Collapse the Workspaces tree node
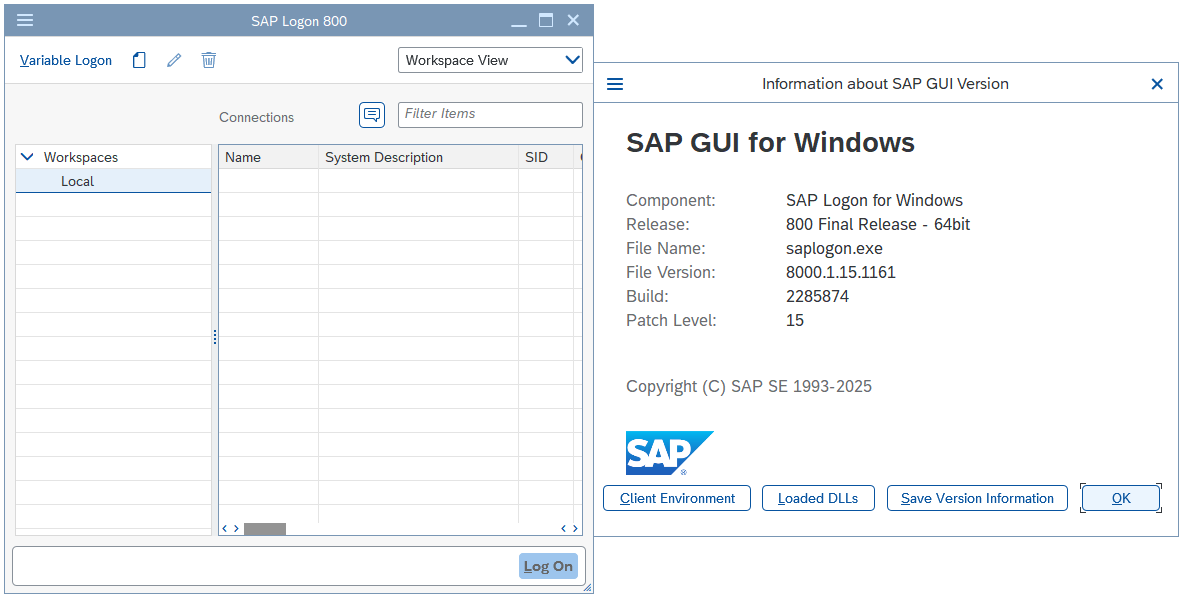This screenshot has height=600, width=1184. pyautogui.click(x=28, y=157)
